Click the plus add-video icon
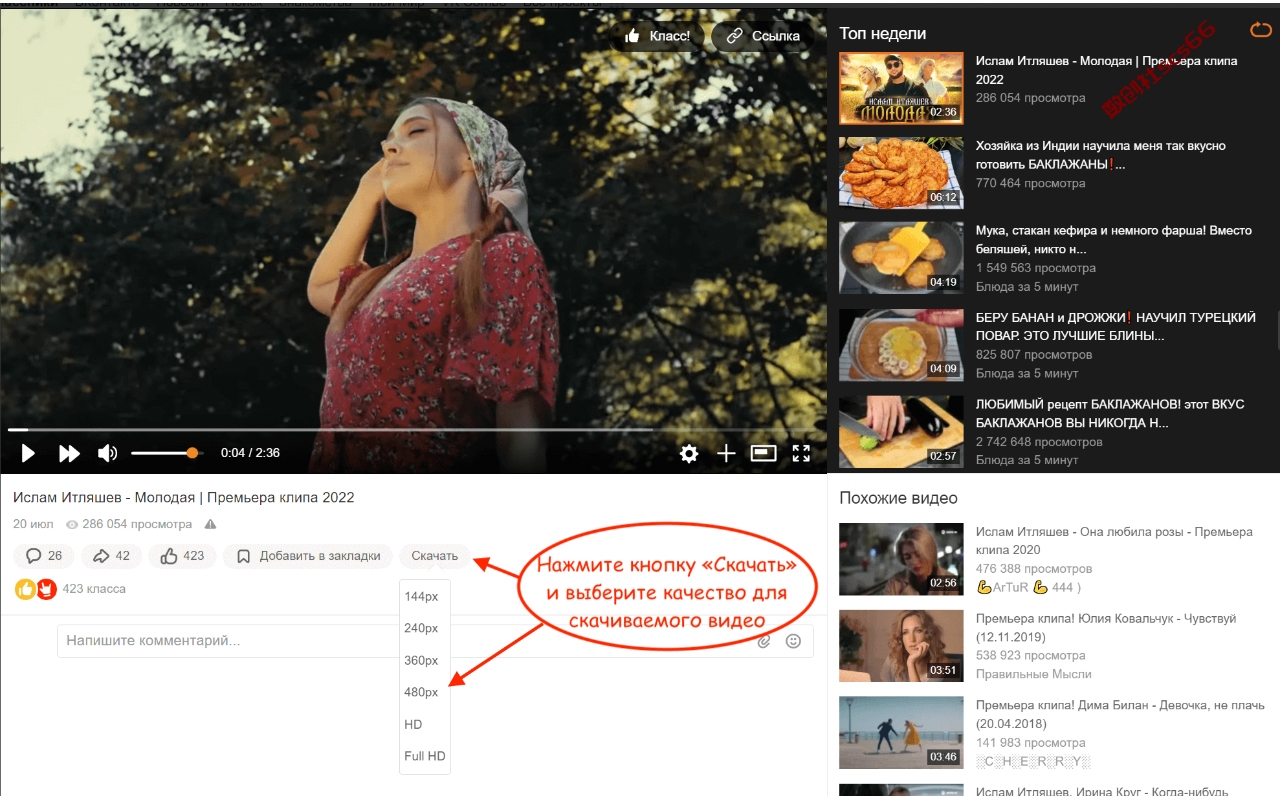This screenshot has height=800, width=1280. [726, 454]
